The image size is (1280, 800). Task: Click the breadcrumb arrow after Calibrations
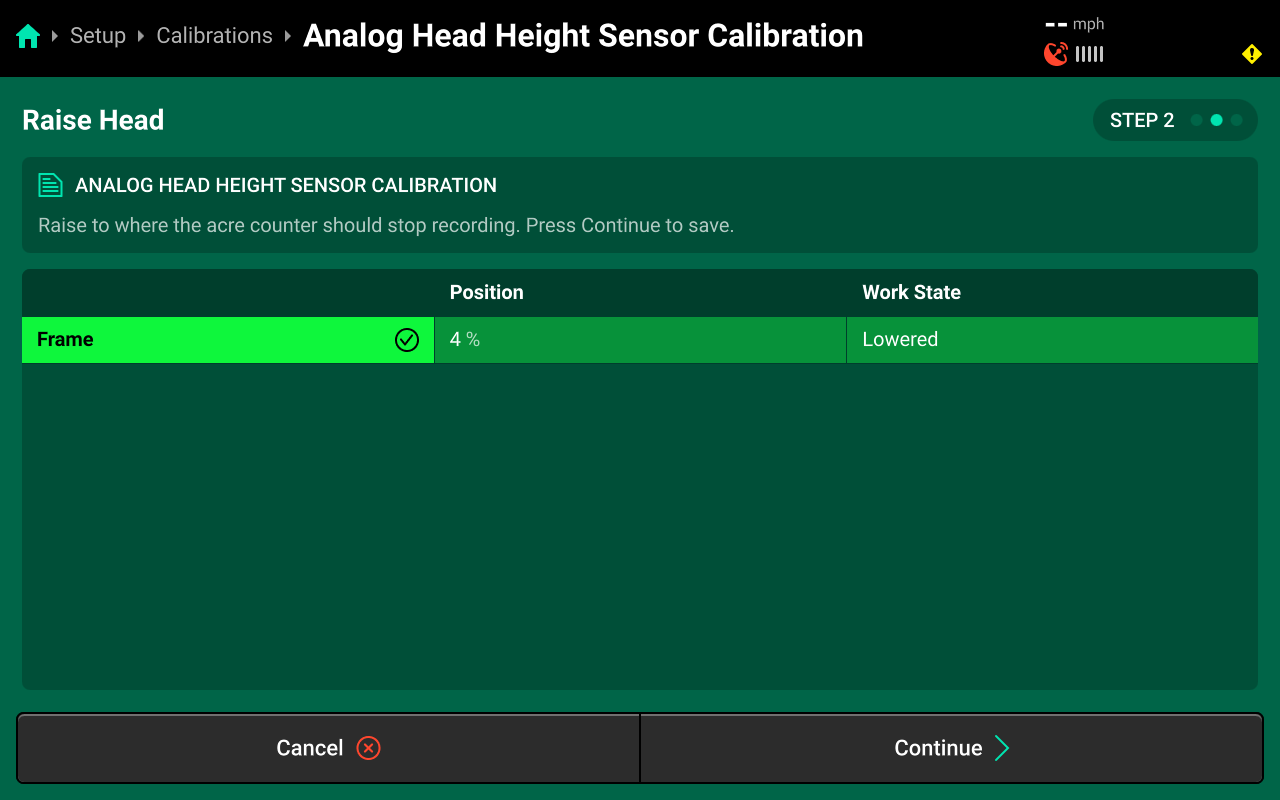(x=288, y=37)
